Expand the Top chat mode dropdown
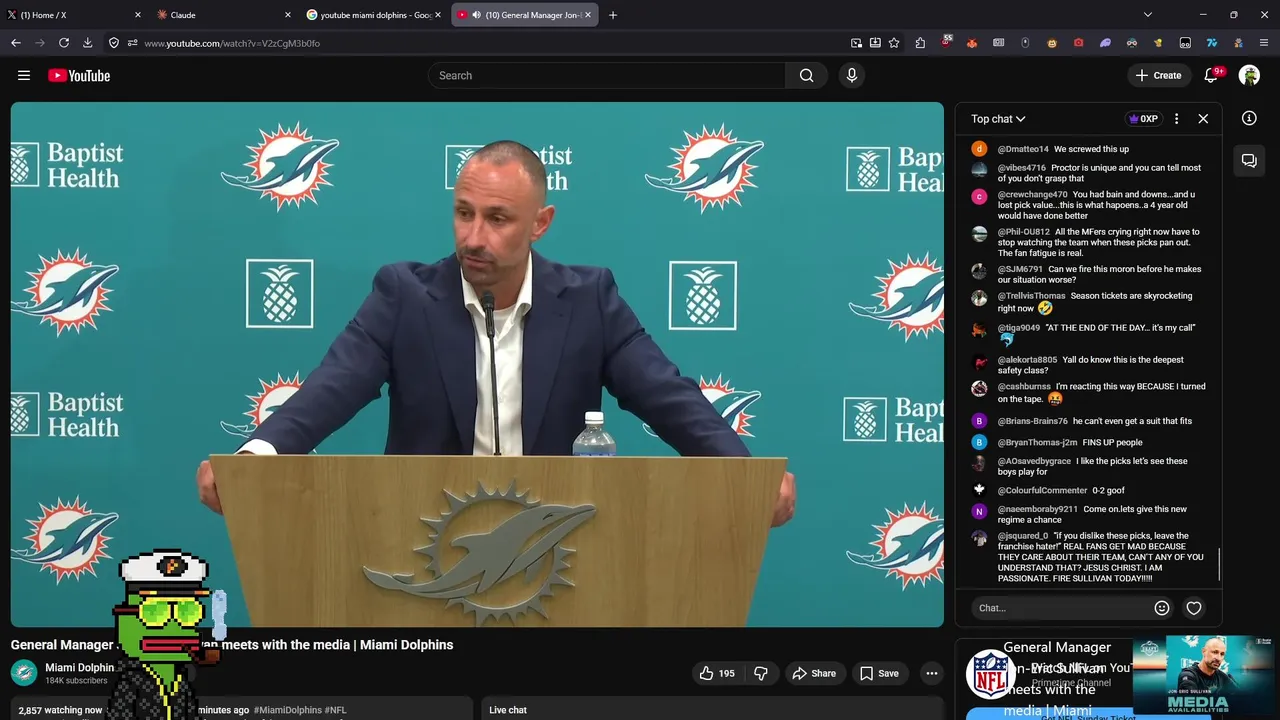Image resolution: width=1280 pixels, height=720 pixels. point(998,119)
